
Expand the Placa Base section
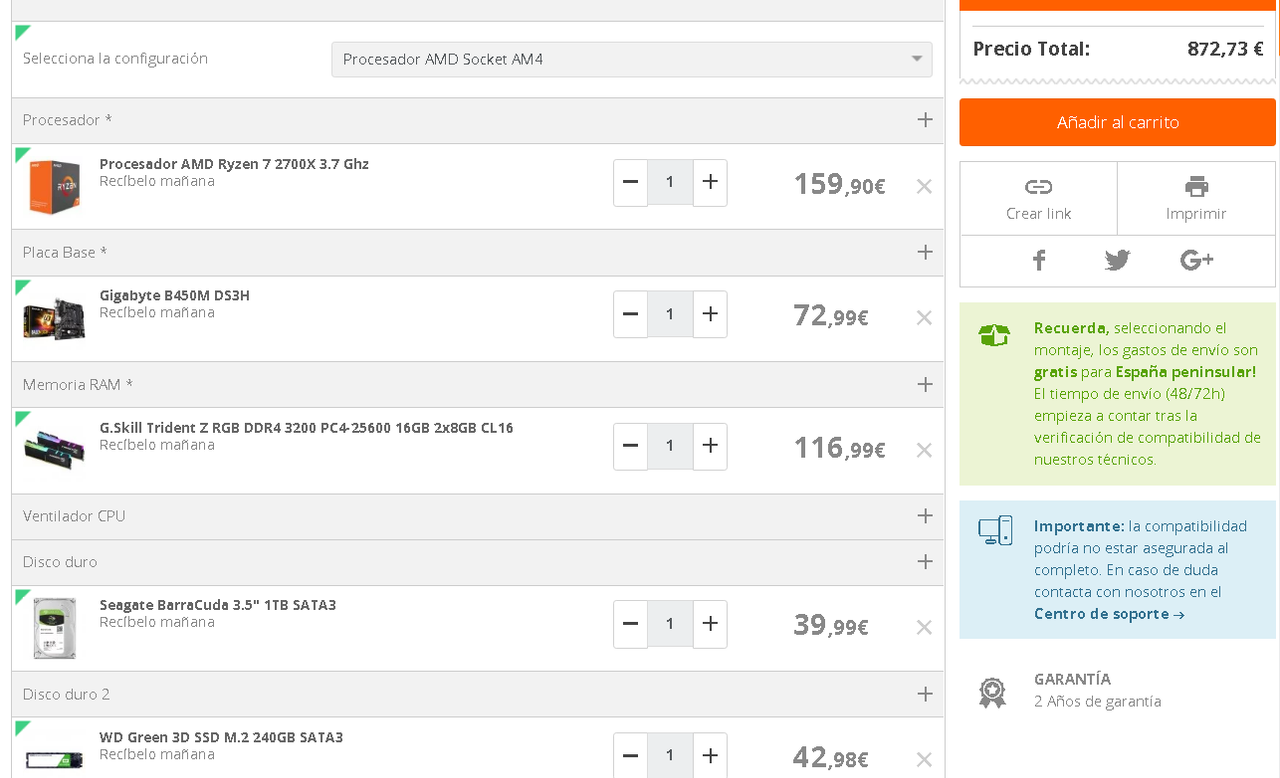(925, 252)
